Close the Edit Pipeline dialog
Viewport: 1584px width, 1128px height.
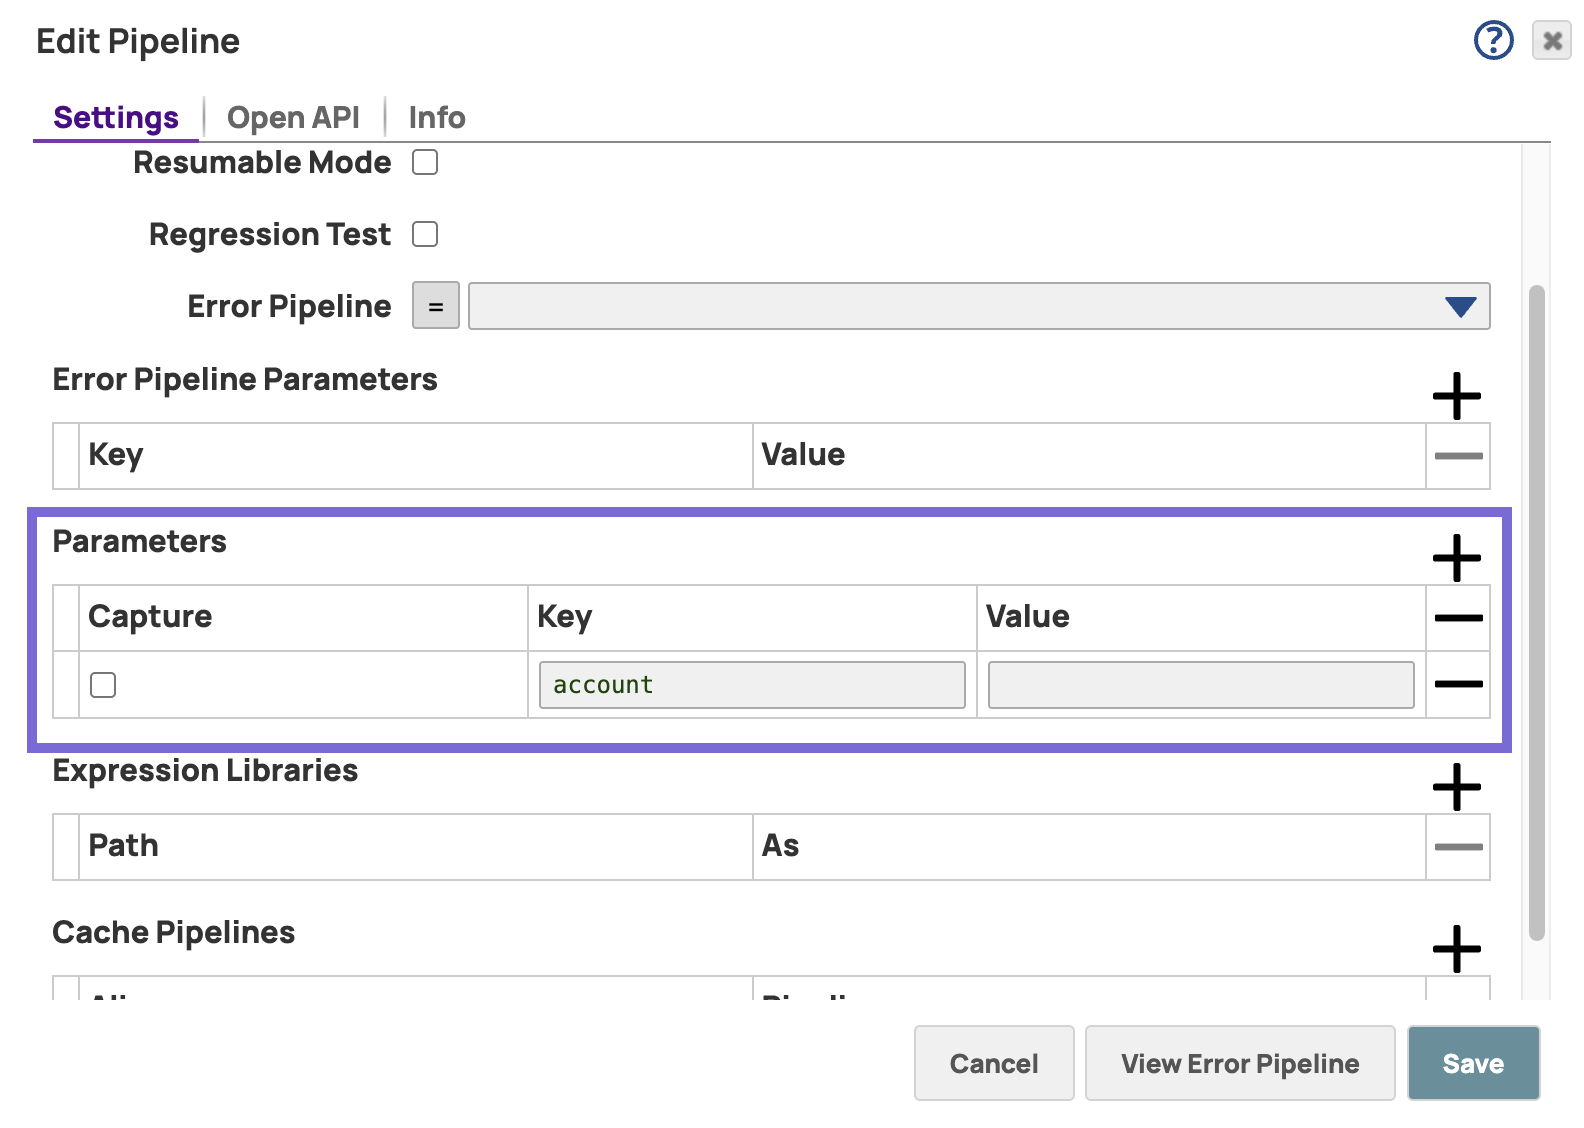[1551, 41]
